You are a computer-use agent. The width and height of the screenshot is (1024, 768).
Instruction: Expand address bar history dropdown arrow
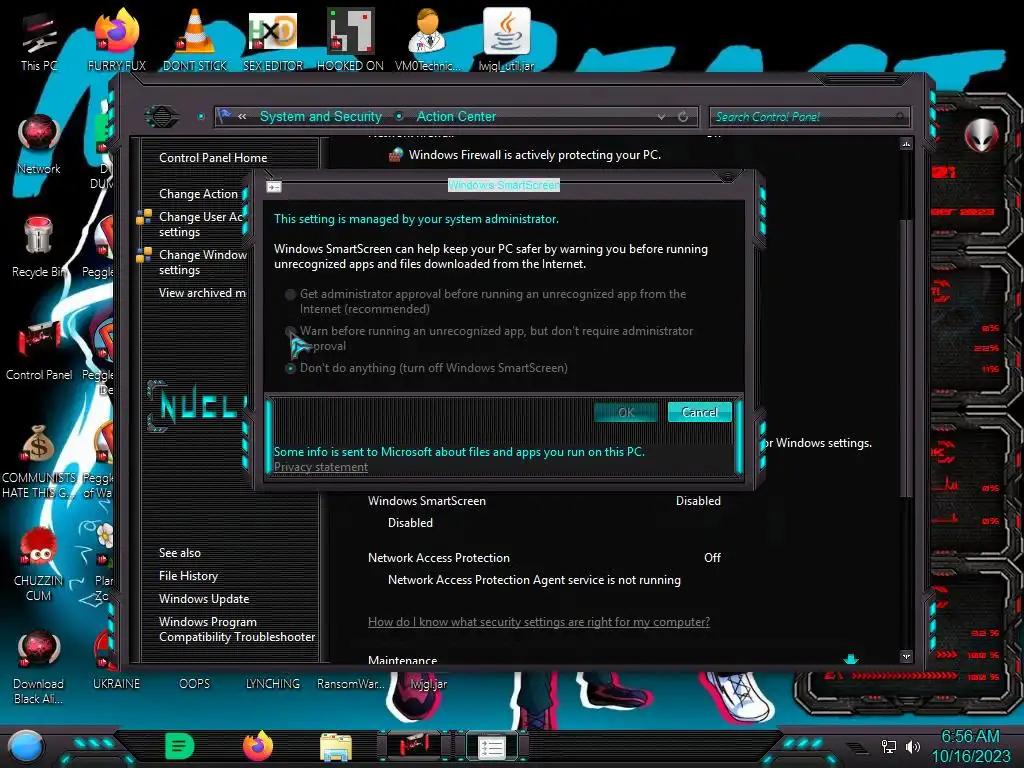coord(662,116)
